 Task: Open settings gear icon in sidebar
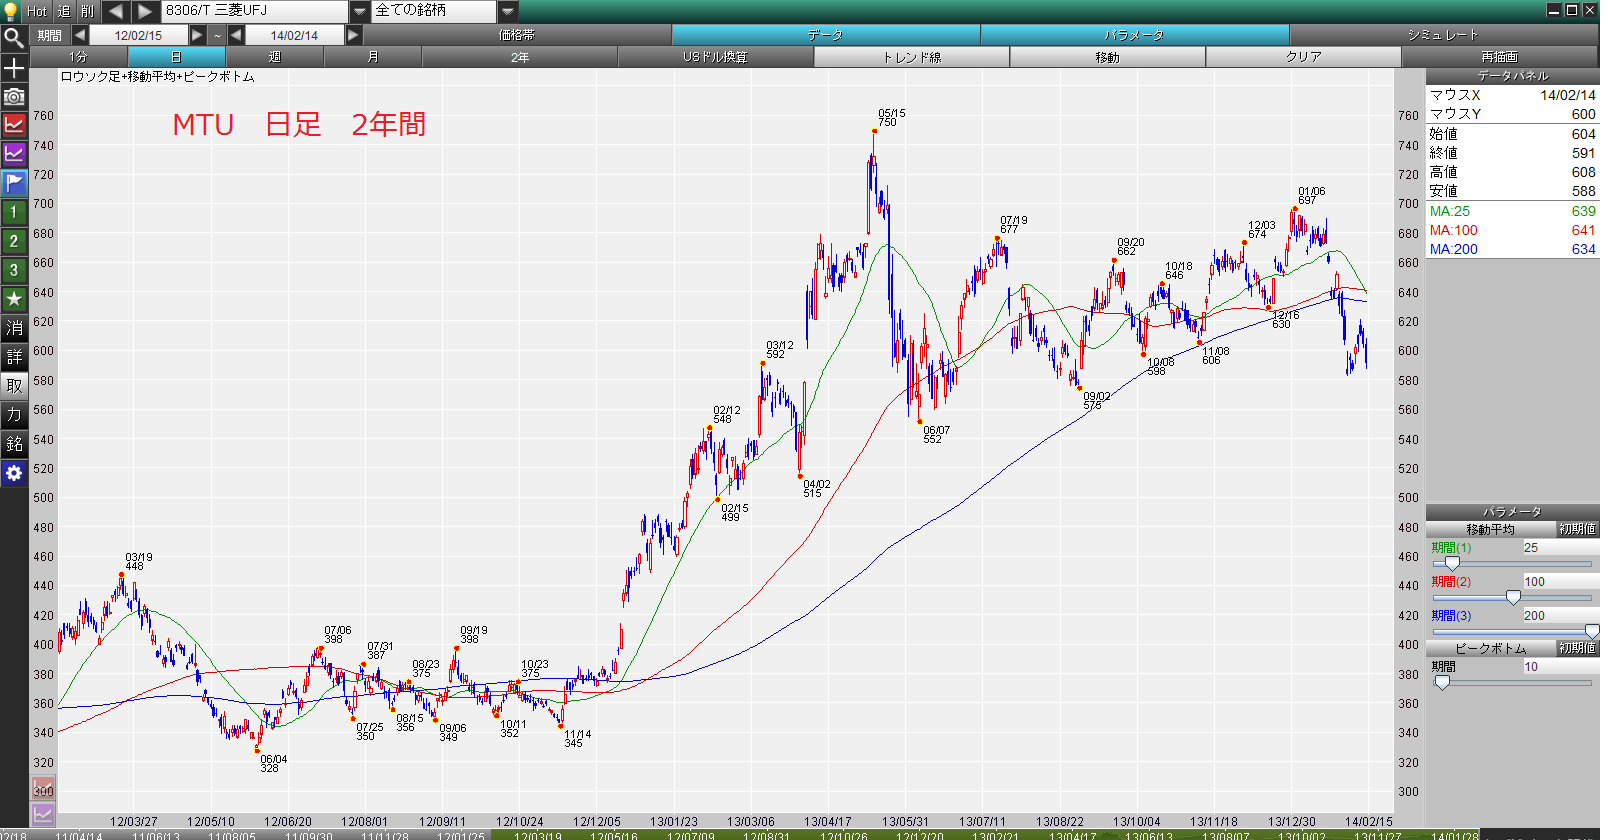tap(14, 473)
